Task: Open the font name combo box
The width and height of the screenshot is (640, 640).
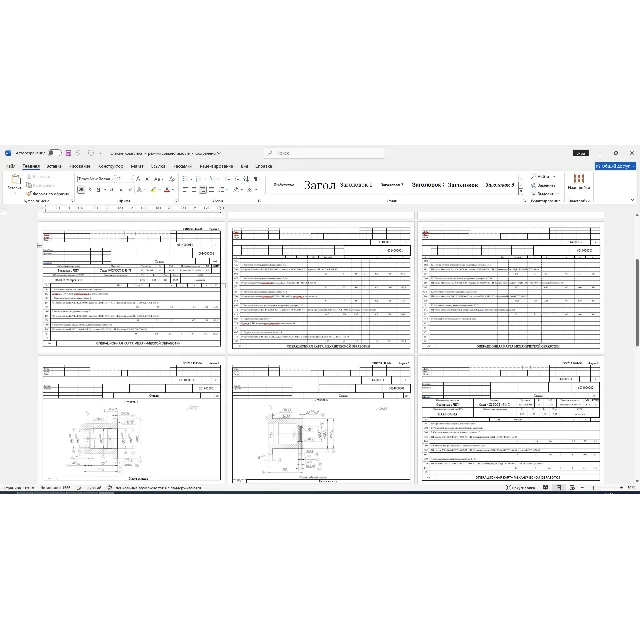Action: pos(94,179)
